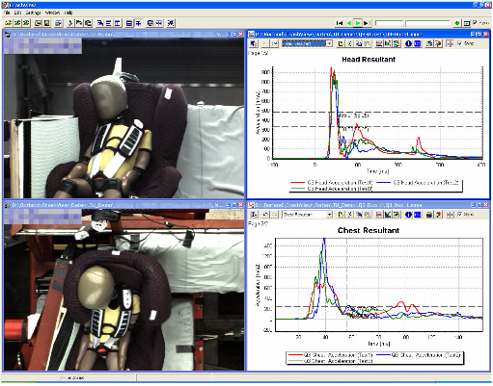Toggle the Sync checkbox in Head Resultant window

click(x=460, y=43)
